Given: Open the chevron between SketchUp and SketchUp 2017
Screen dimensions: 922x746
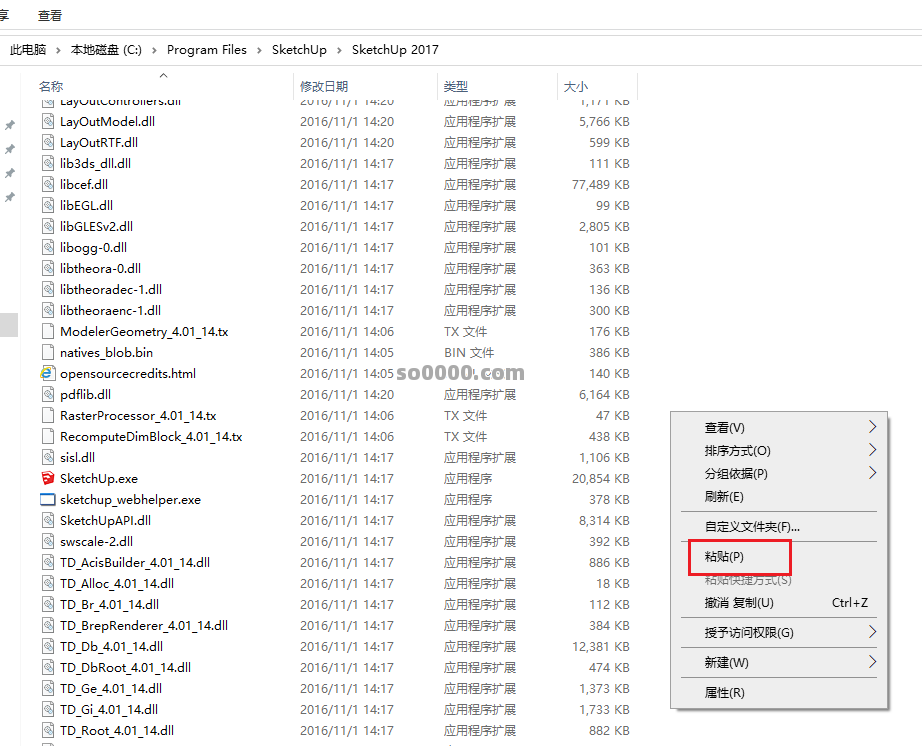Looking at the screenshot, I should tap(339, 51).
